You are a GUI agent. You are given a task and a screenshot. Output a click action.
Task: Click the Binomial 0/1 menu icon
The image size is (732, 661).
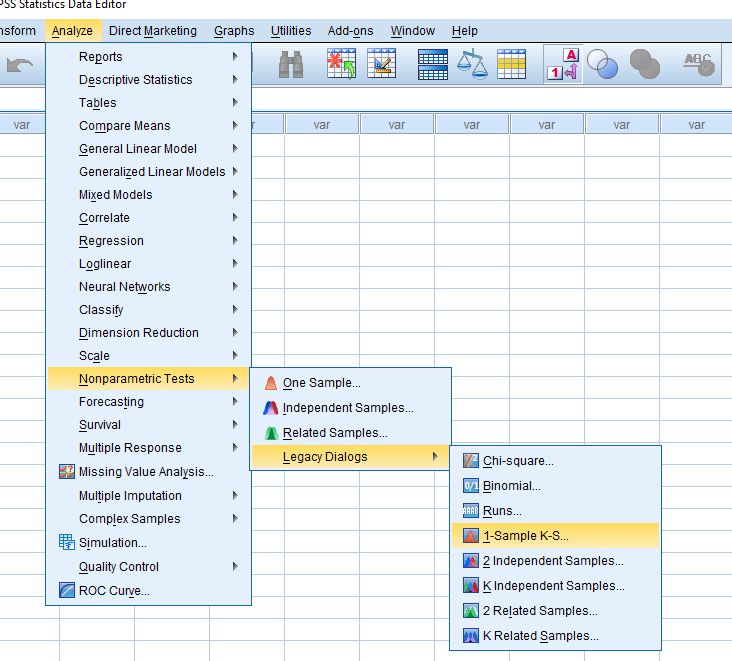coord(471,486)
